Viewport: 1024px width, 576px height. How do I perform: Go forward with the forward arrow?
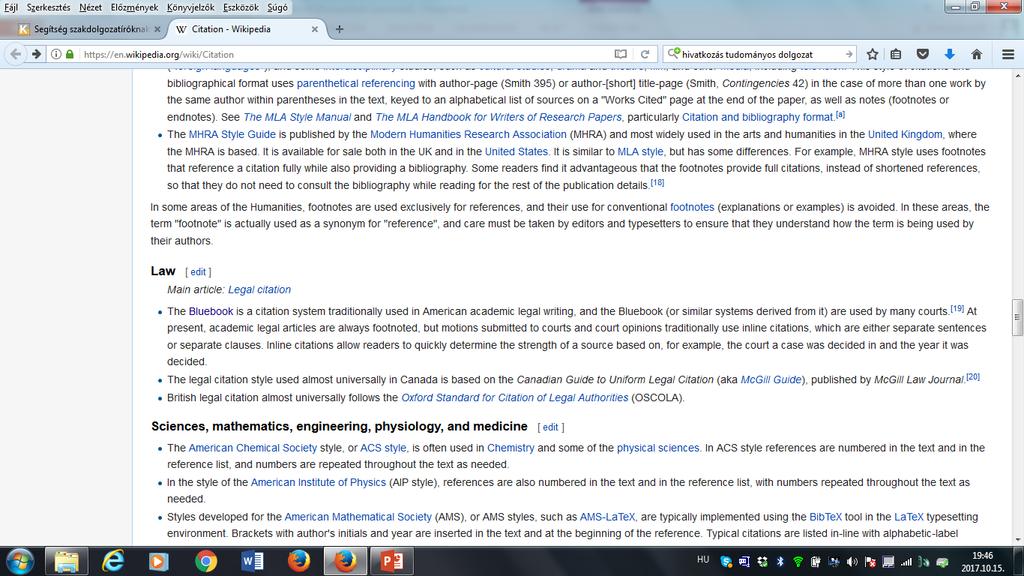click(37, 54)
